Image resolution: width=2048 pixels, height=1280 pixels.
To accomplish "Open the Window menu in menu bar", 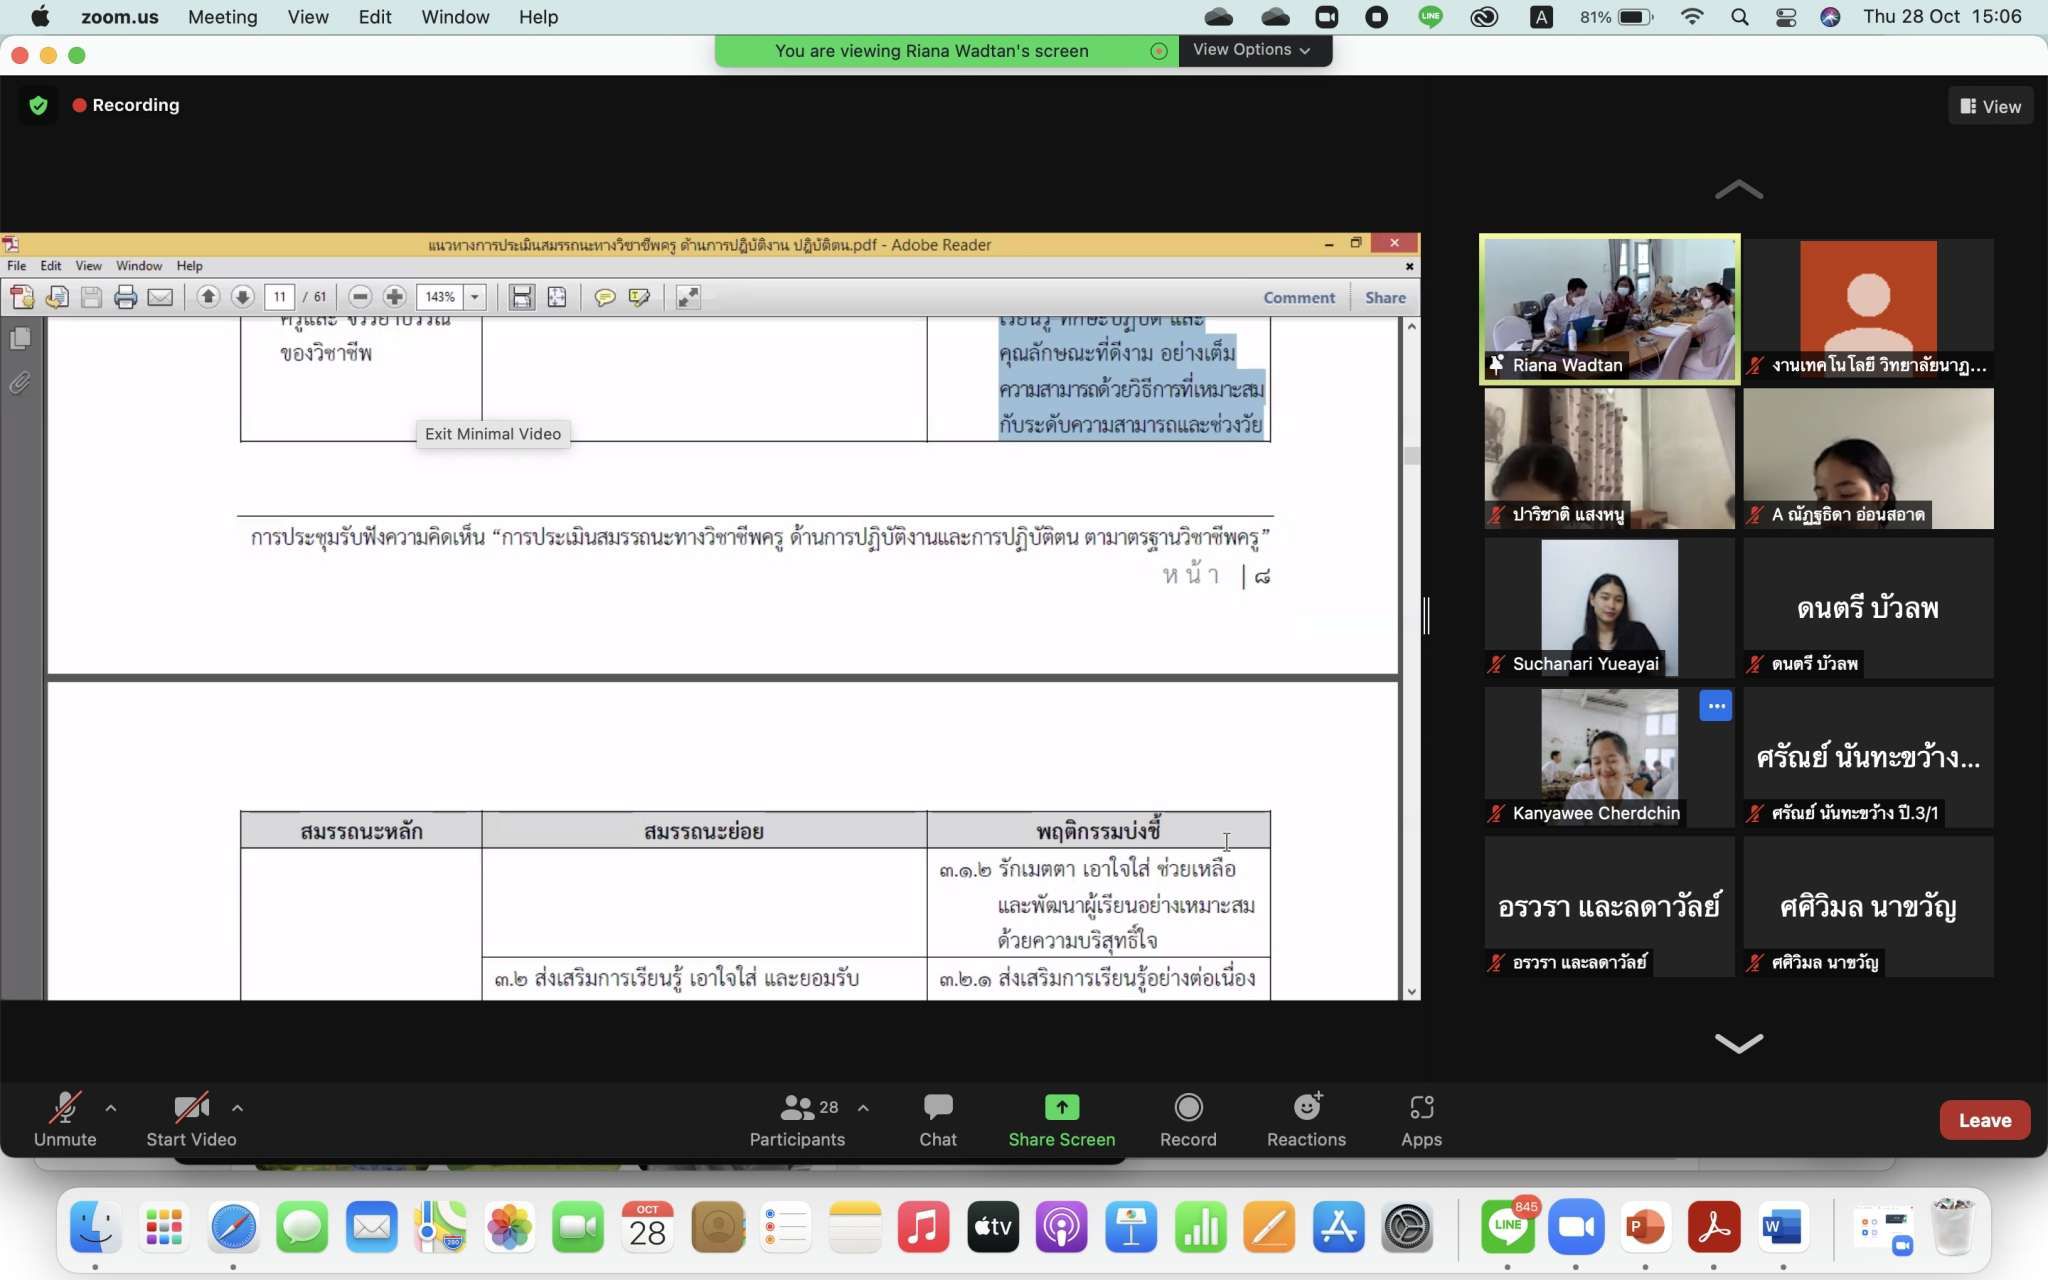I will coord(455,17).
